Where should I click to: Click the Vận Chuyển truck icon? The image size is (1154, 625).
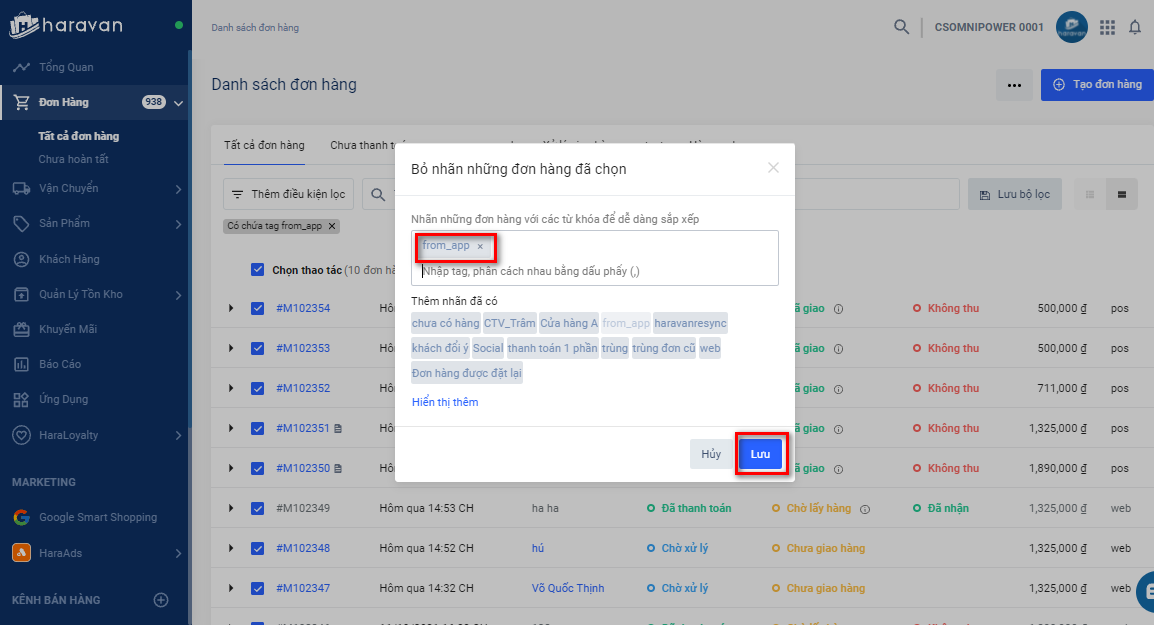(21, 188)
